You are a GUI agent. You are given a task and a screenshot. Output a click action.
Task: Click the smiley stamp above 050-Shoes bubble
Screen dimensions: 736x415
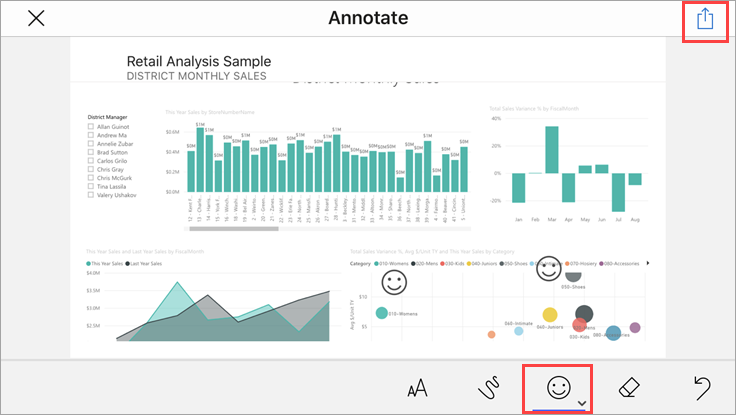click(x=547, y=268)
